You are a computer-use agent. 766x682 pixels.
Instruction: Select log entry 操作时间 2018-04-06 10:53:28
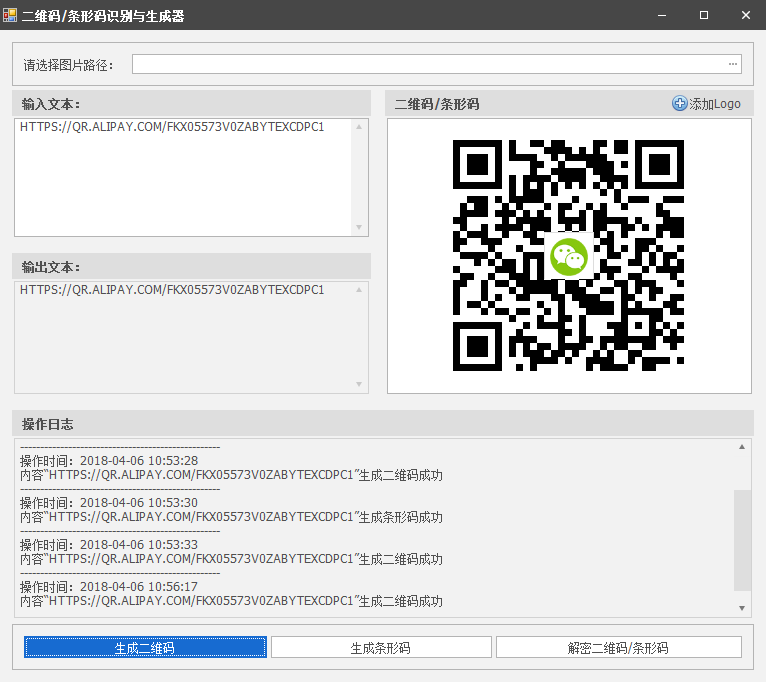[109, 461]
